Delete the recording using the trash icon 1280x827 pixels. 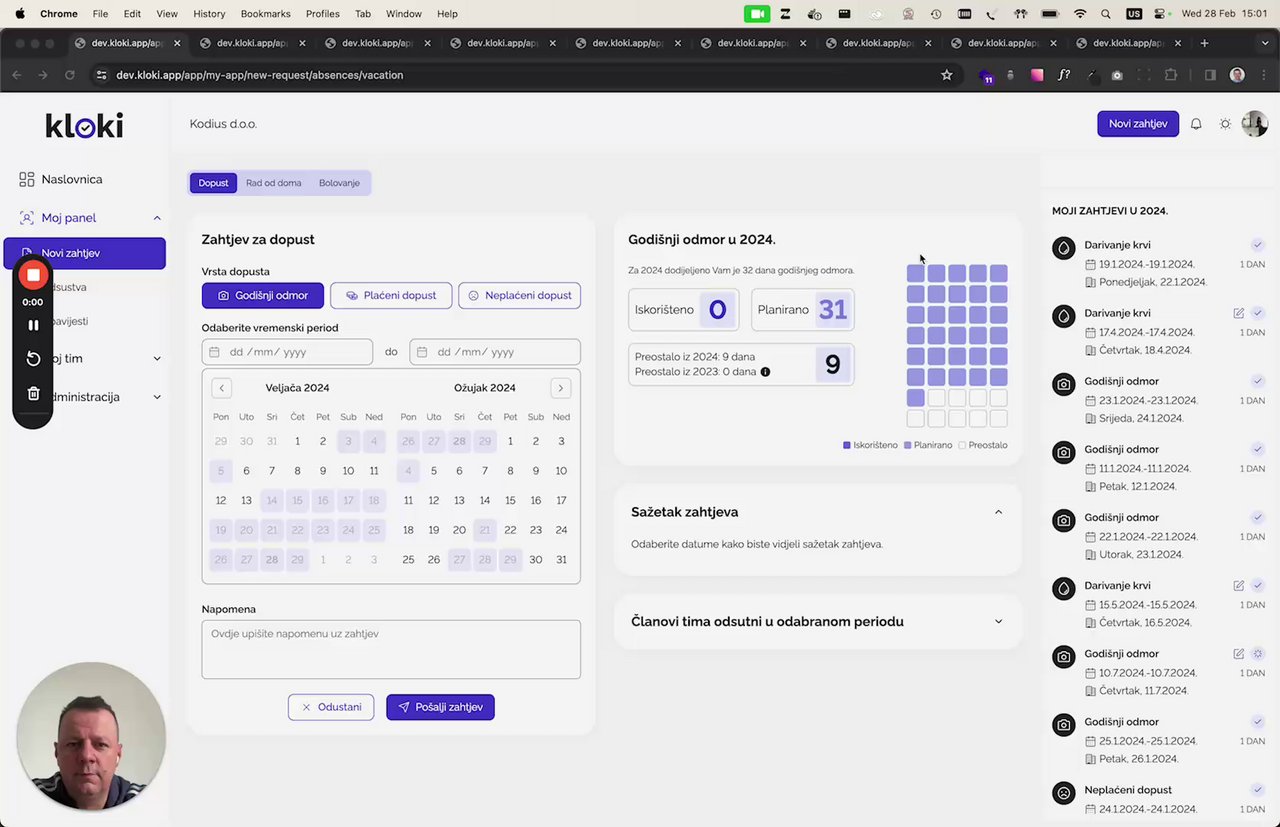tap(33, 394)
